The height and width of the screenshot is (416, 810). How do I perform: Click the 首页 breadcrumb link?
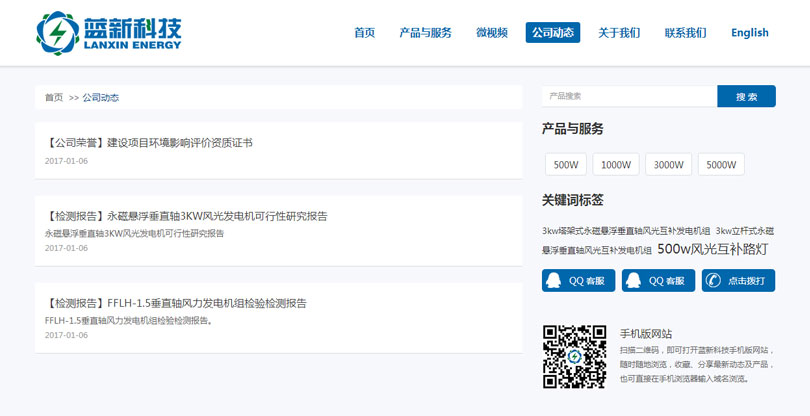point(54,98)
